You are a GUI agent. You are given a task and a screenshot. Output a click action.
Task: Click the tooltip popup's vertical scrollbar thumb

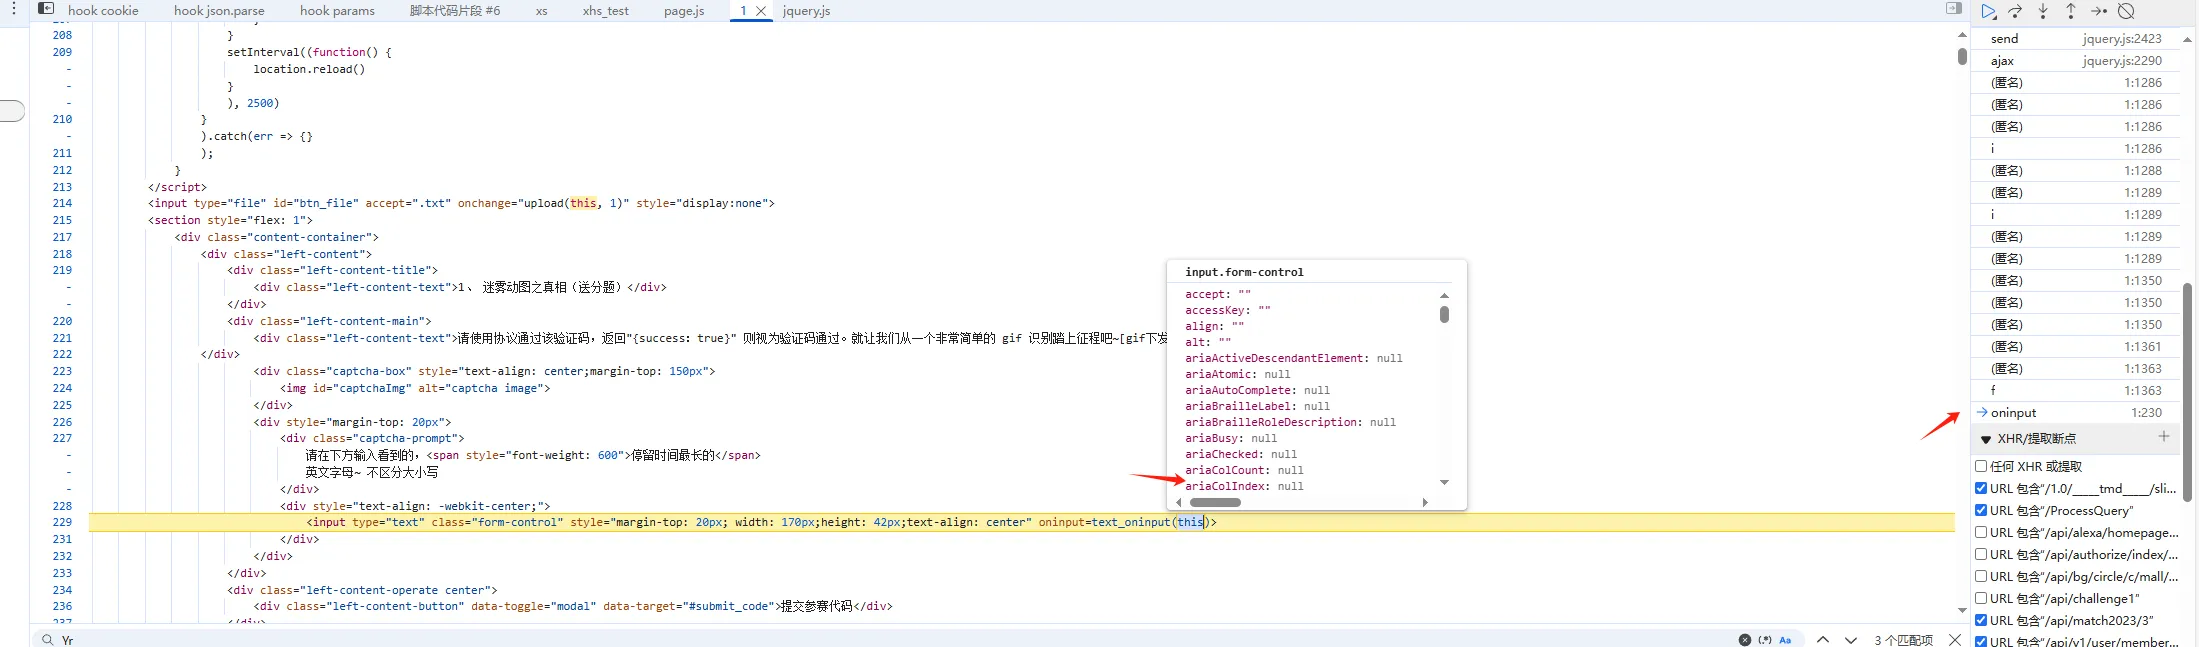tap(1444, 315)
